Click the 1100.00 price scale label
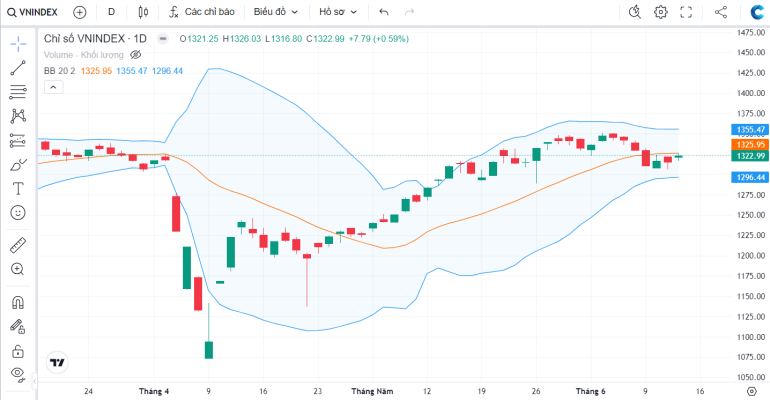This screenshot has width=770, height=400. (x=751, y=337)
